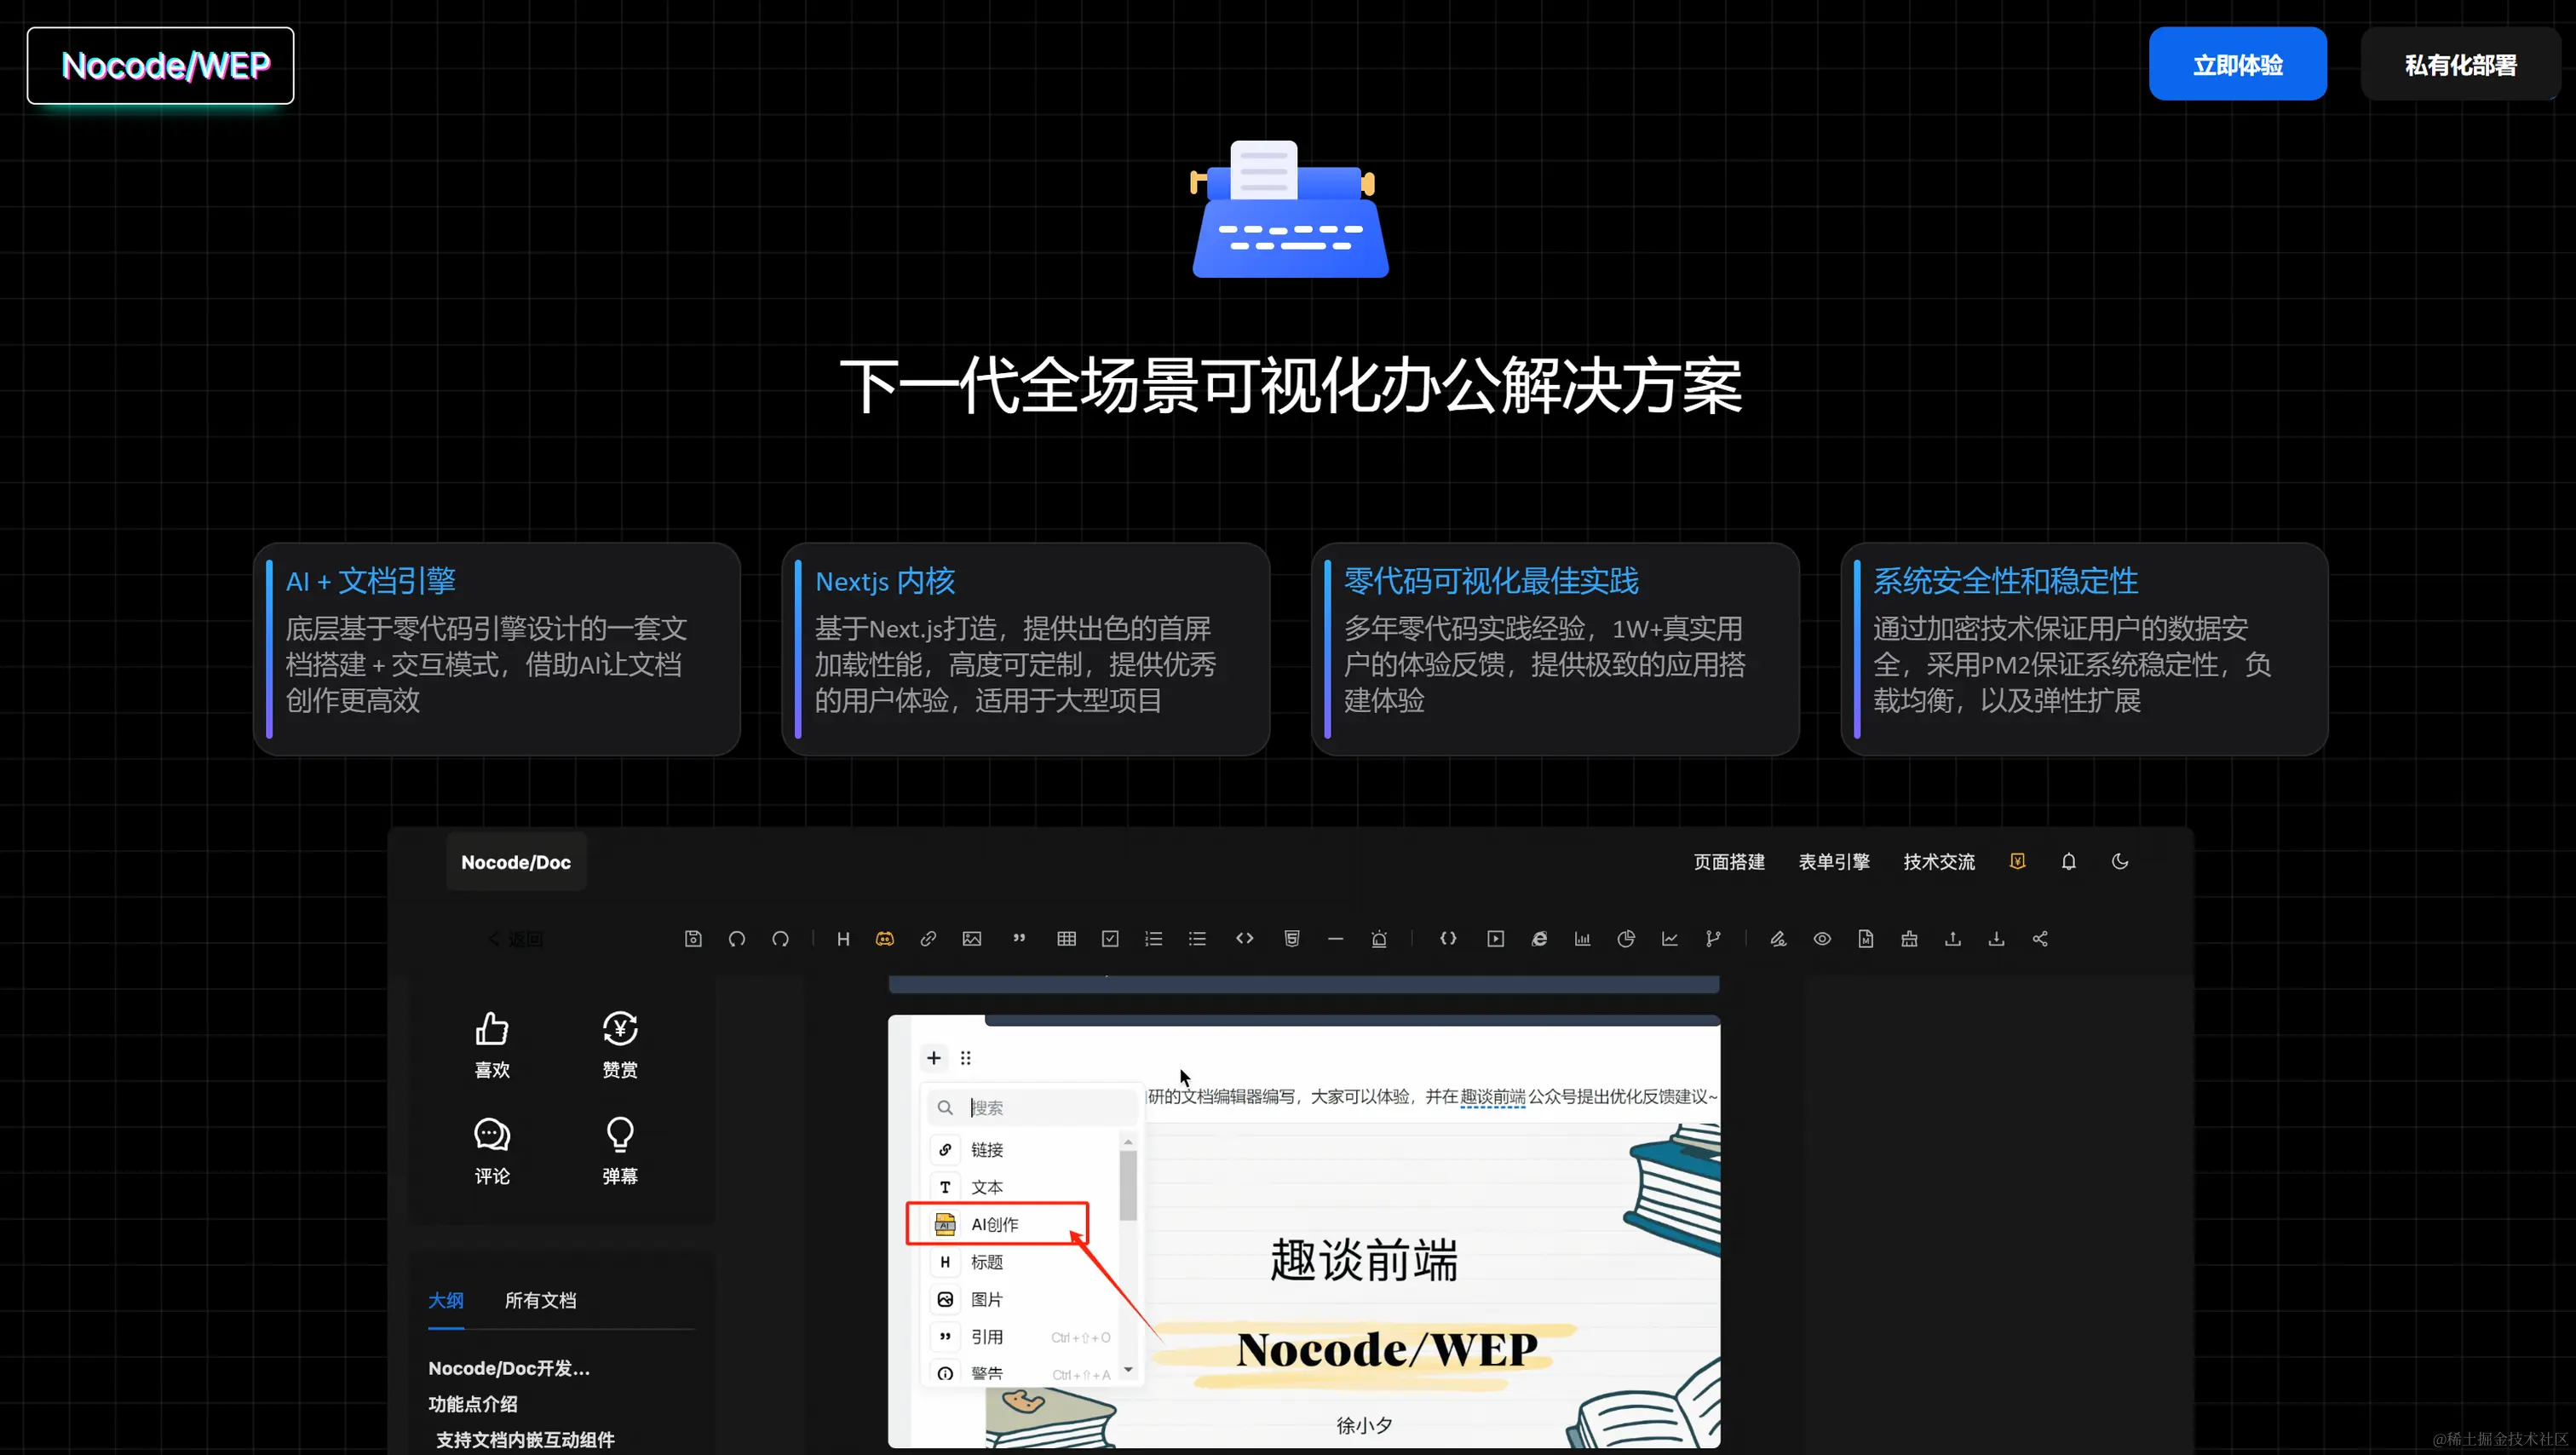The height and width of the screenshot is (1455, 2576).
Task: Clear content with the broom icon
Action: point(1909,938)
